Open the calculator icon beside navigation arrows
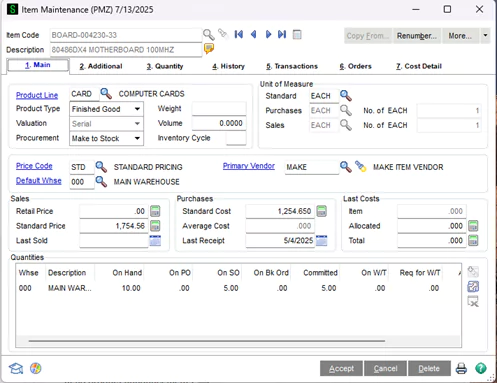Screen dimensions: 497x383 297,35
